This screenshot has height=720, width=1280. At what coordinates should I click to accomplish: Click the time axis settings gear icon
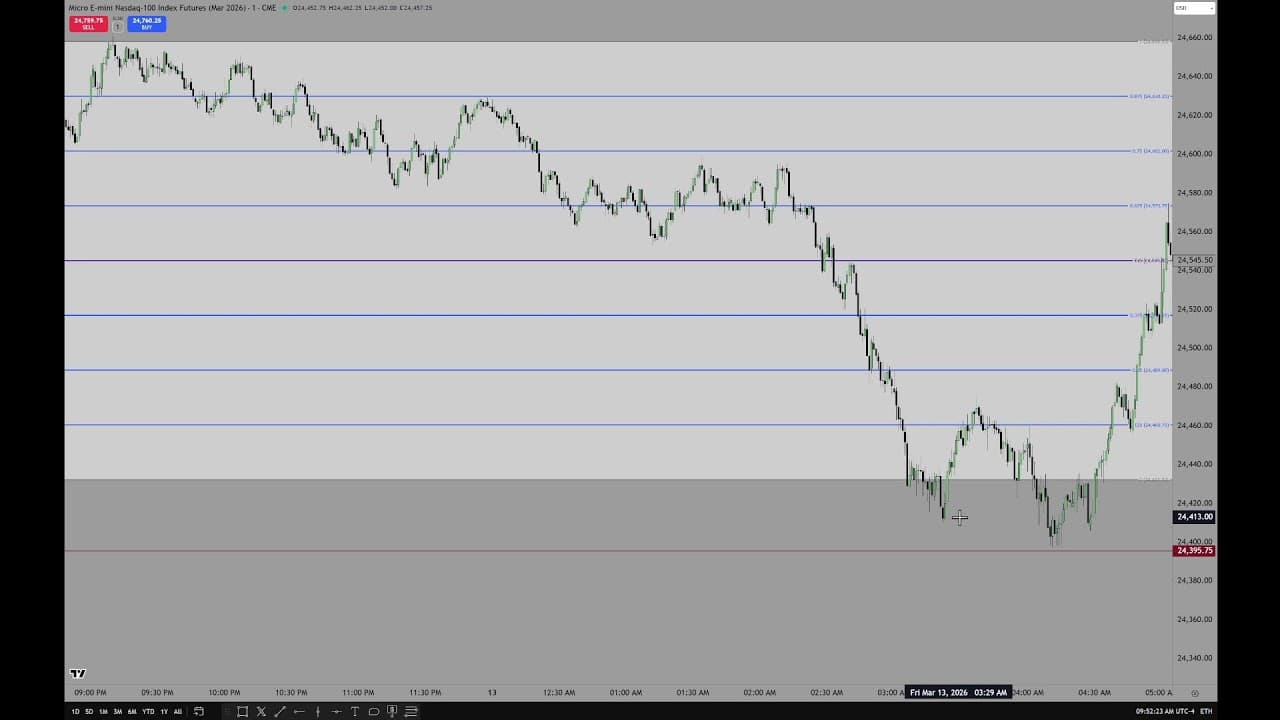(1194, 692)
